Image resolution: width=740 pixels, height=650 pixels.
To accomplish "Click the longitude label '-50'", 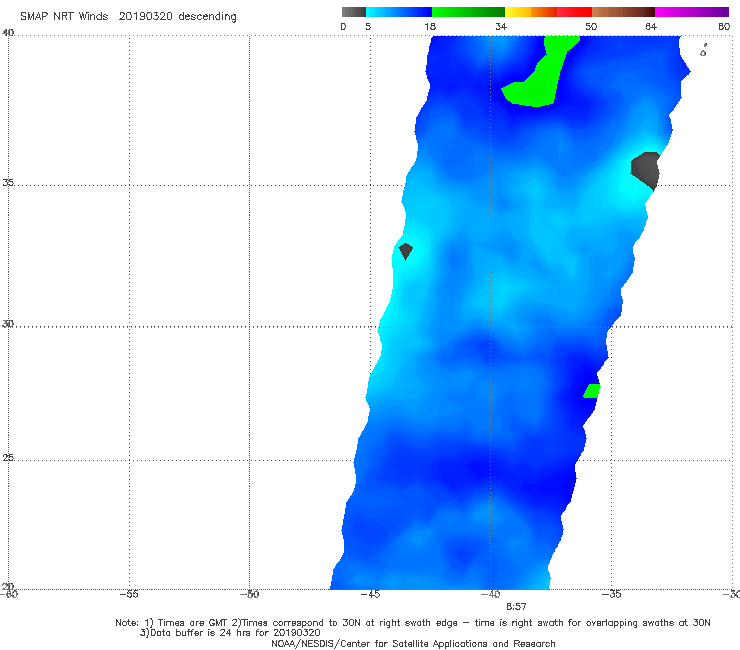I will pyautogui.click(x=249, y=594).
